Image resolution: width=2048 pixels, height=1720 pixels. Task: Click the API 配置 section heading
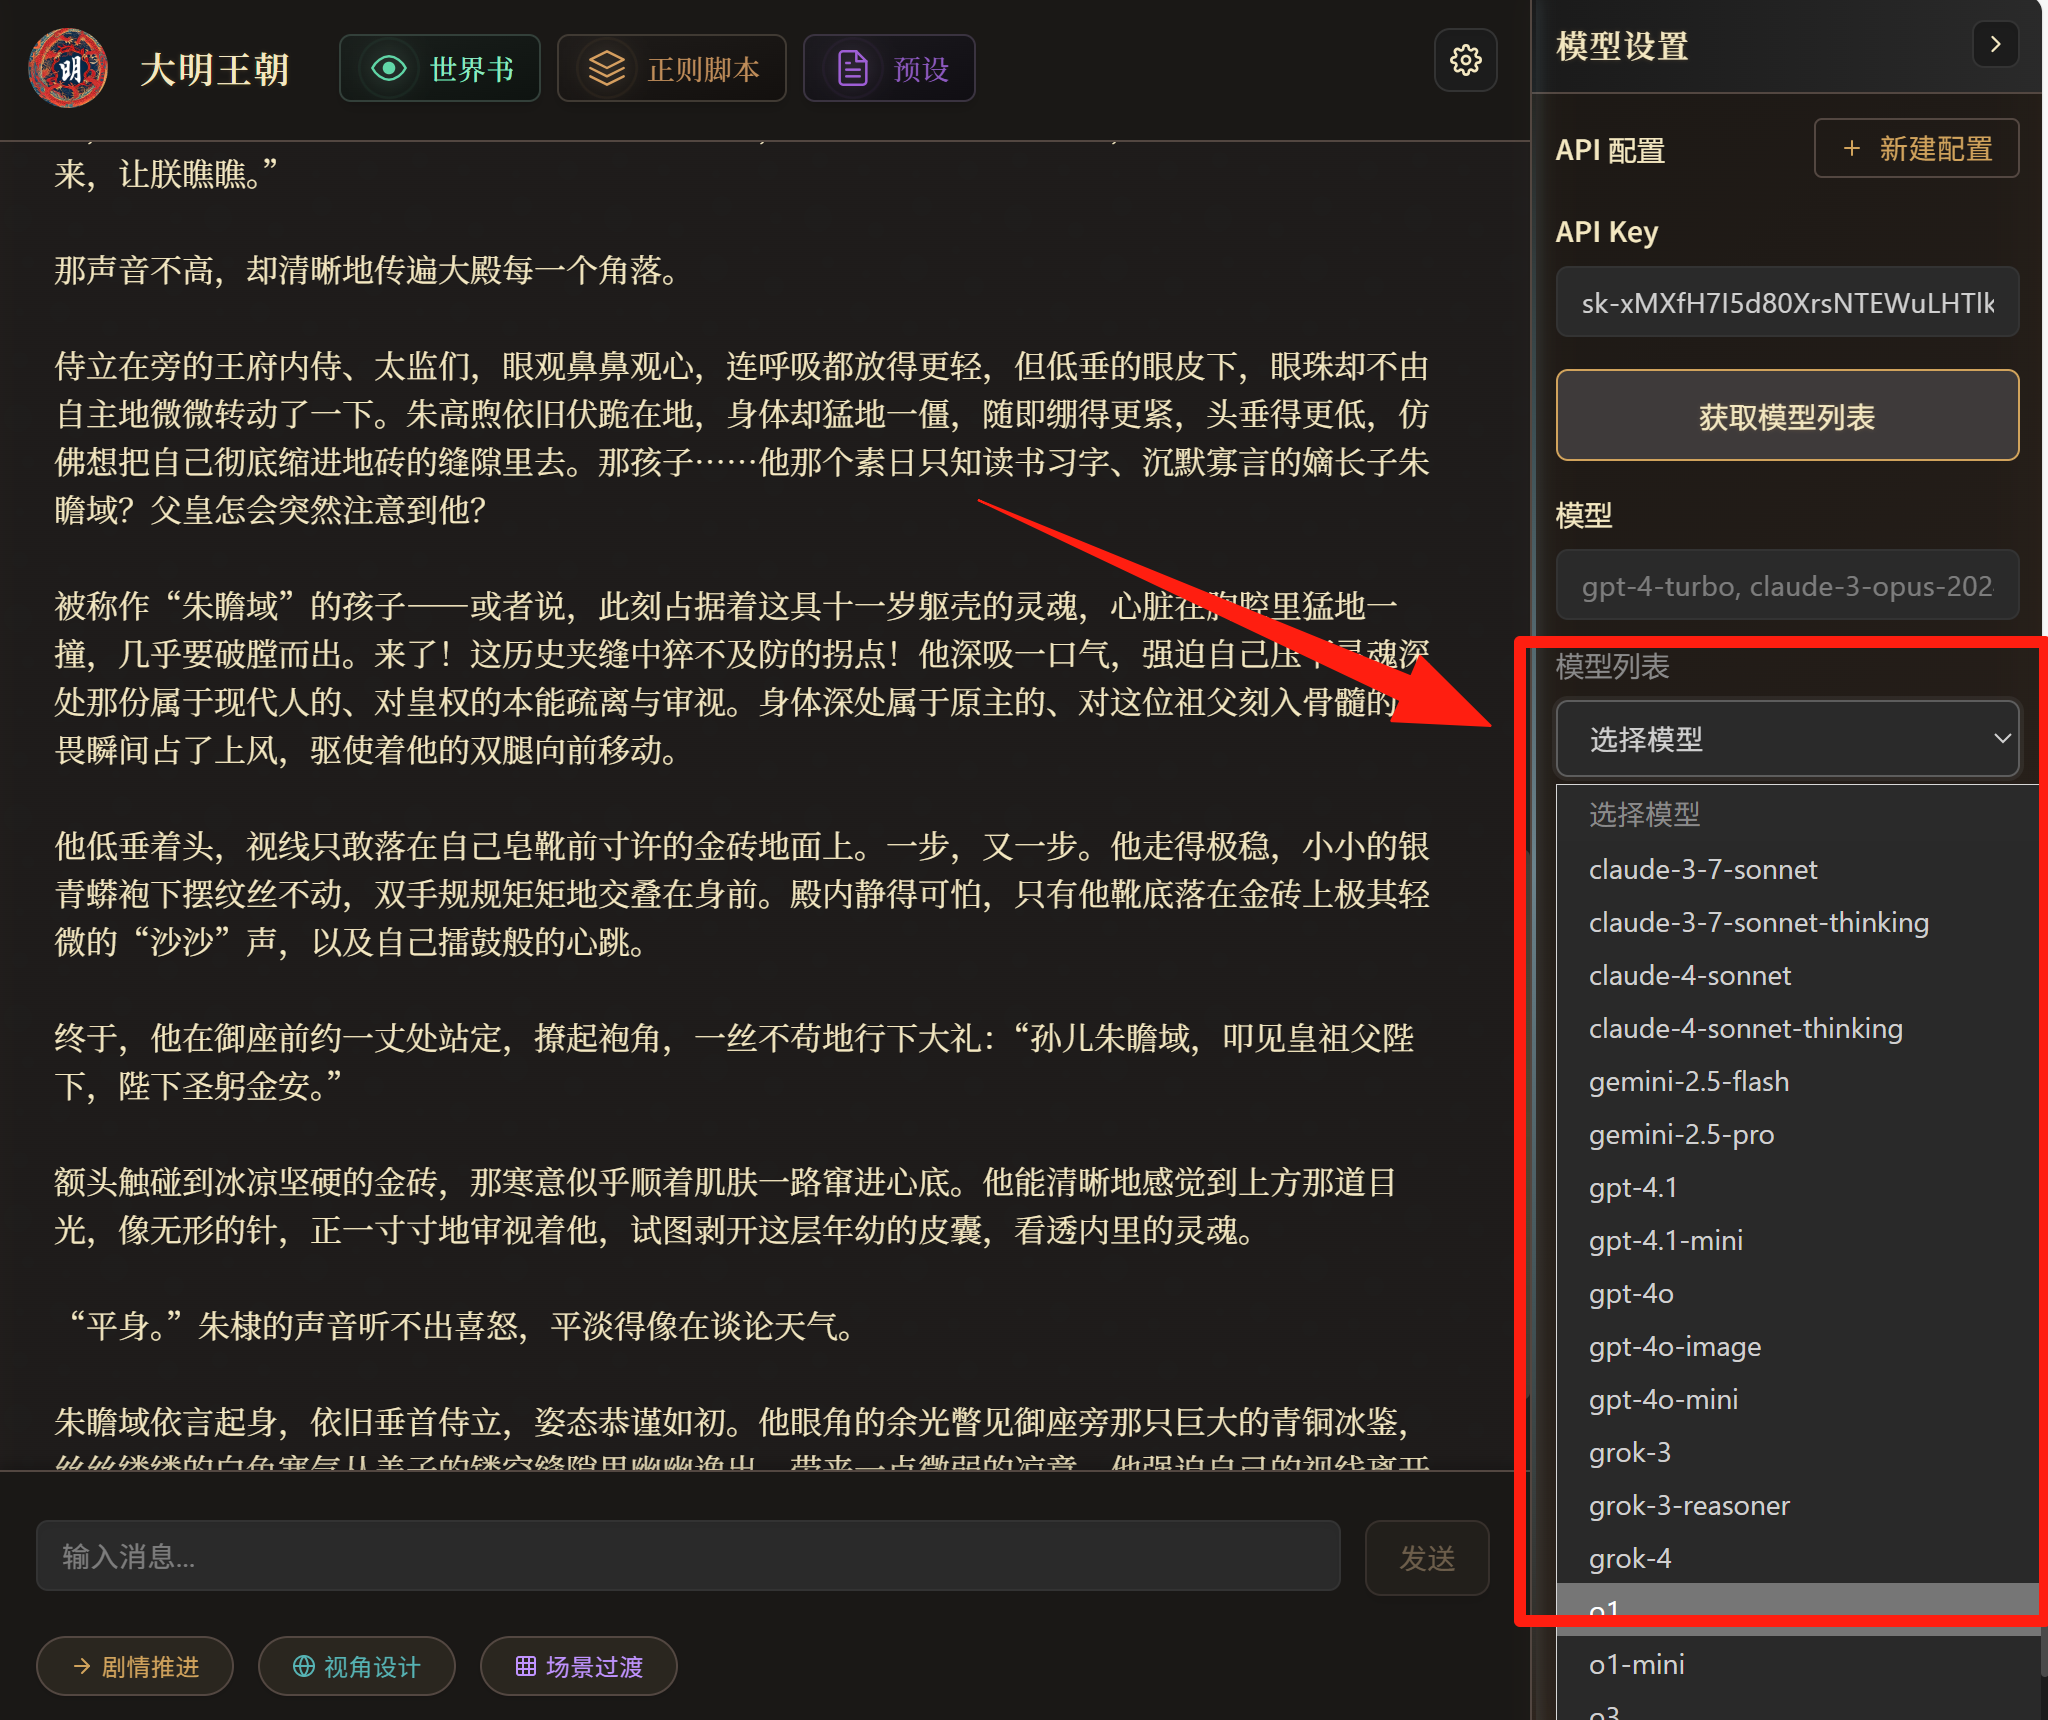[1610, 150]
